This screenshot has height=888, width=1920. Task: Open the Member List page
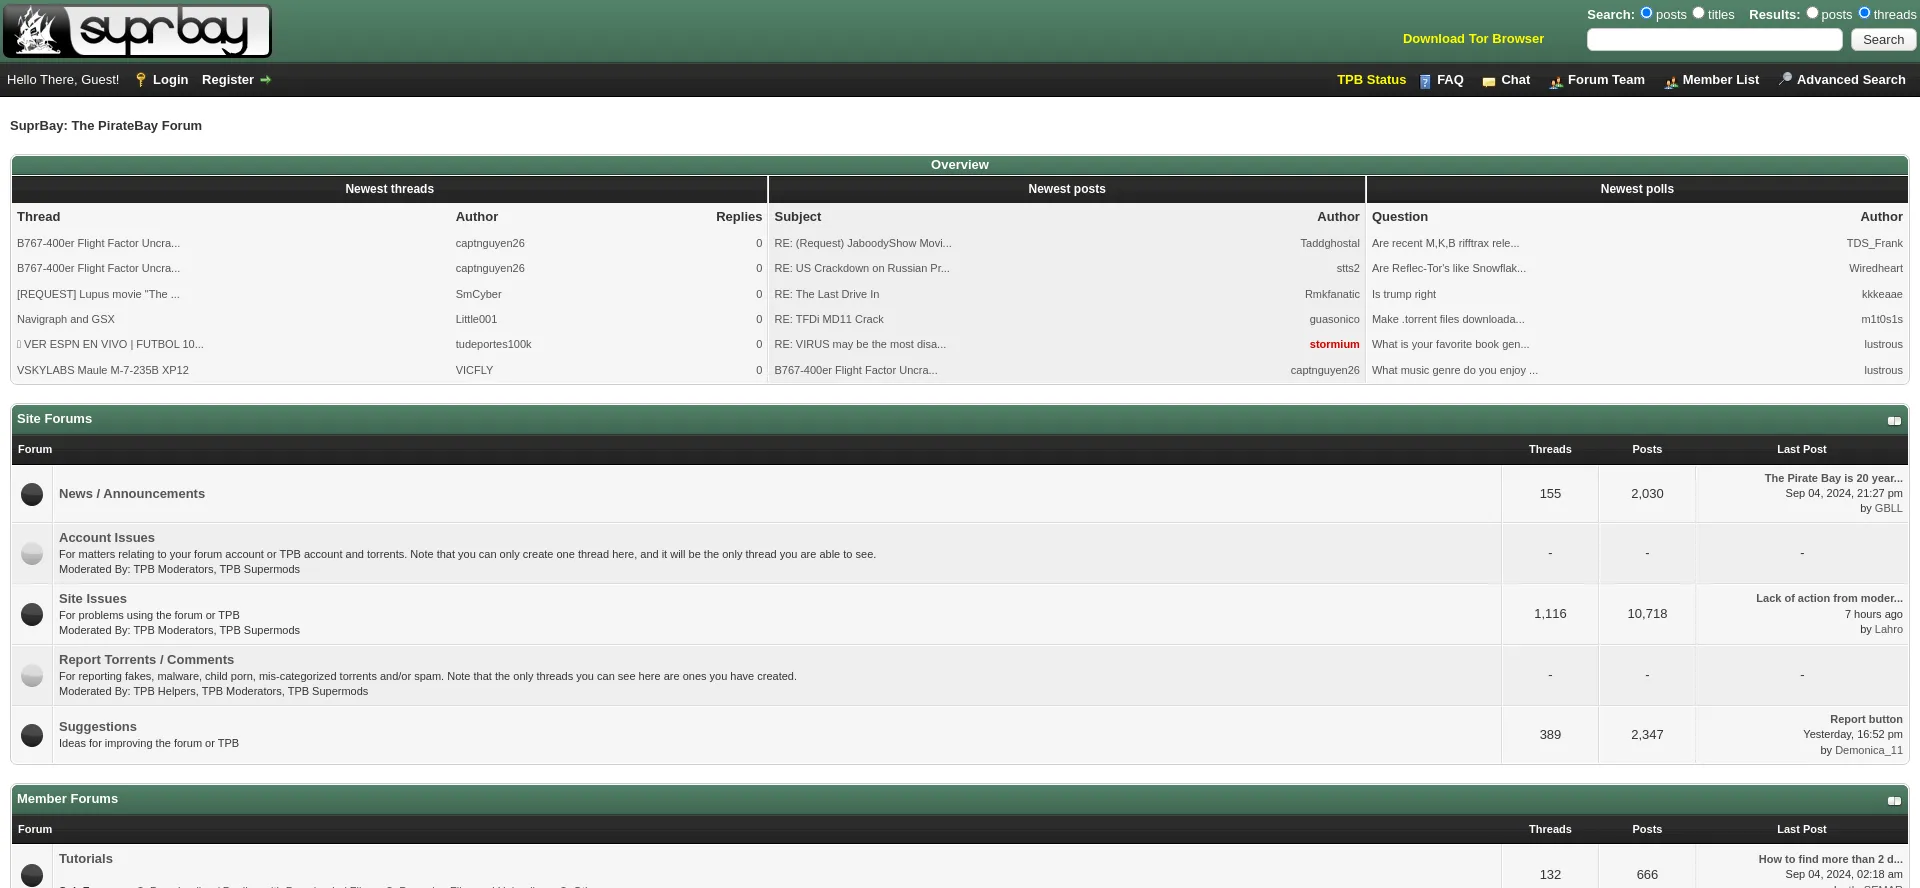1720,80
